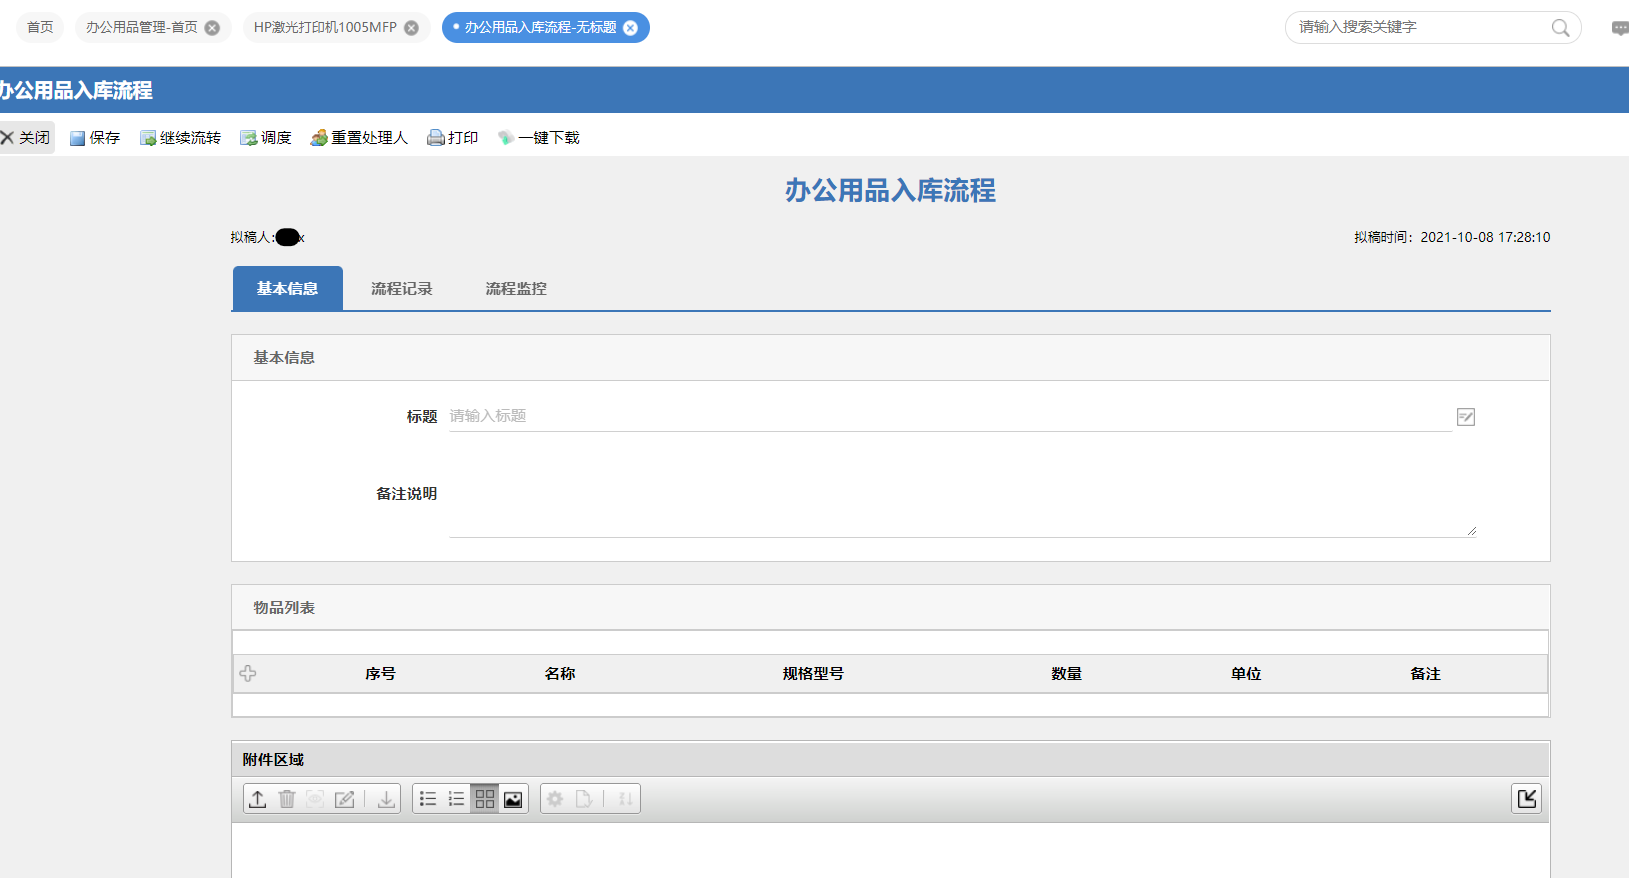Expand the attachment area panel button
Screen dimensions: 1629x878
click(x=1526, y=798)
